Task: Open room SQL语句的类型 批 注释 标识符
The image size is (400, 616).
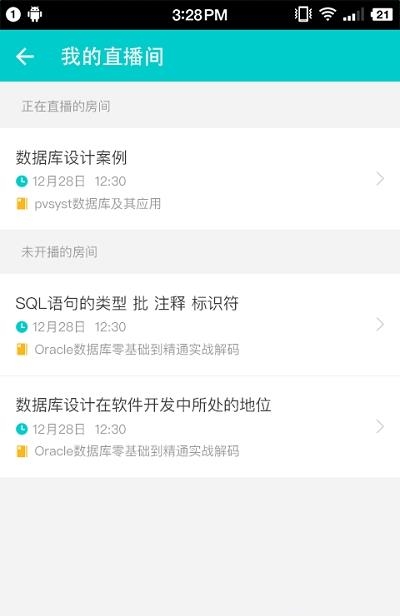Action: [200, 324]
